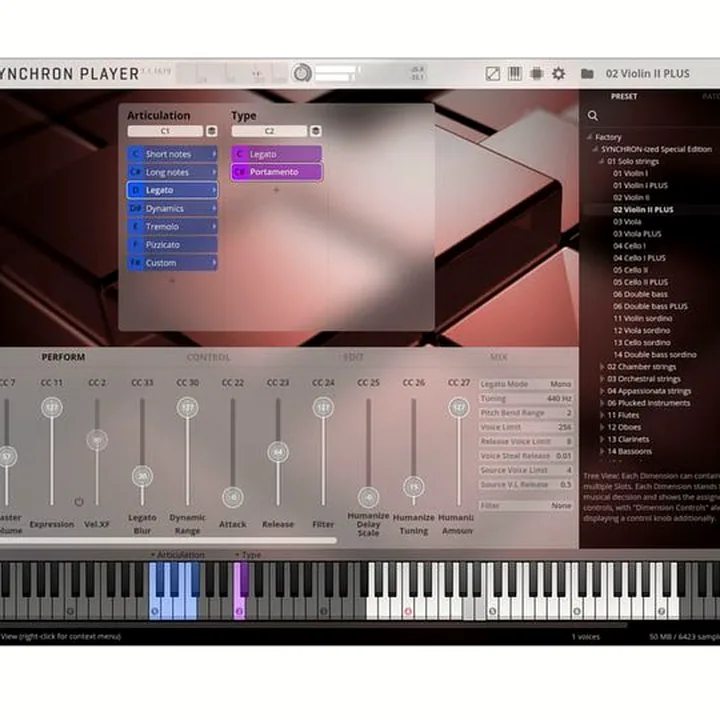Select the 11 Violin sordino preset
Image resolution: width=720 pixels, height=720 pixels.
pos(642,318)
